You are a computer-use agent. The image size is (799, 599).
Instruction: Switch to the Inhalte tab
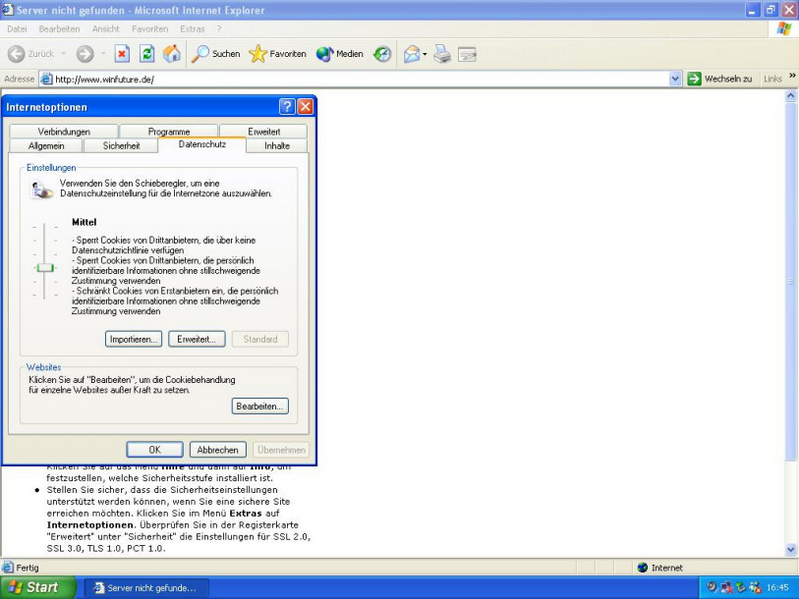[277, 146]
